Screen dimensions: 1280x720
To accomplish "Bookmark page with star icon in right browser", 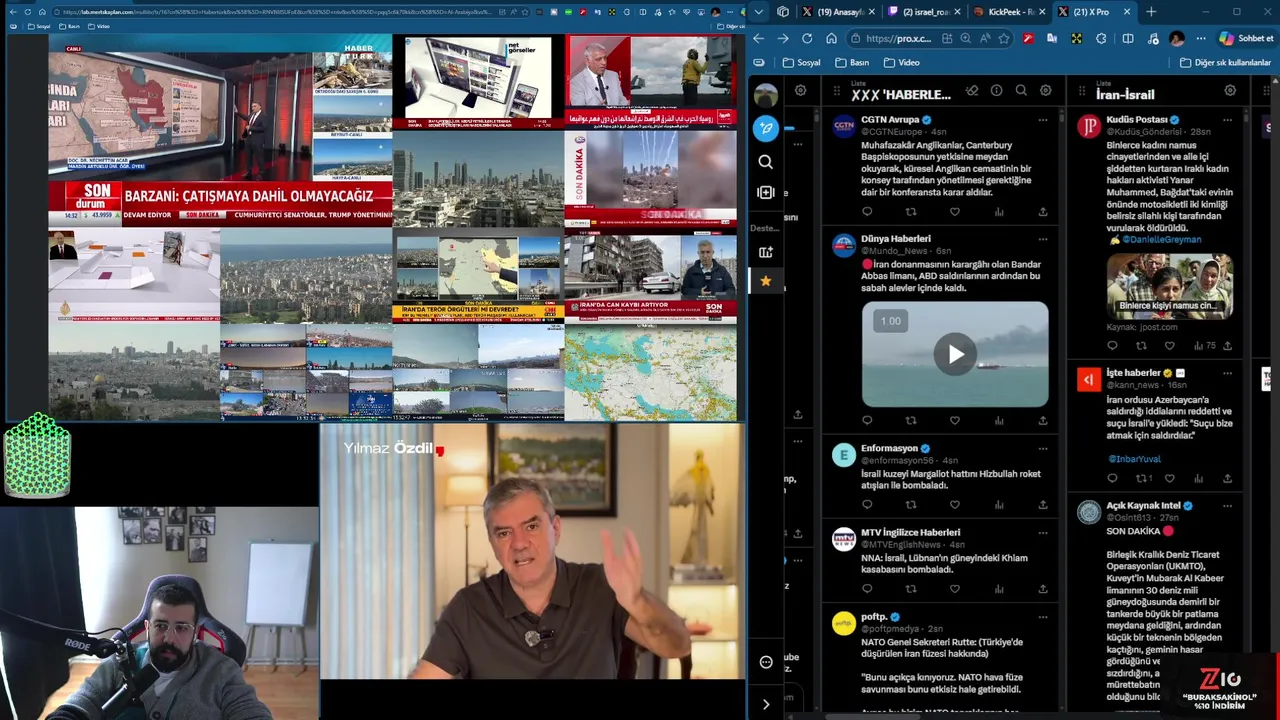I will click(1004, 38).
